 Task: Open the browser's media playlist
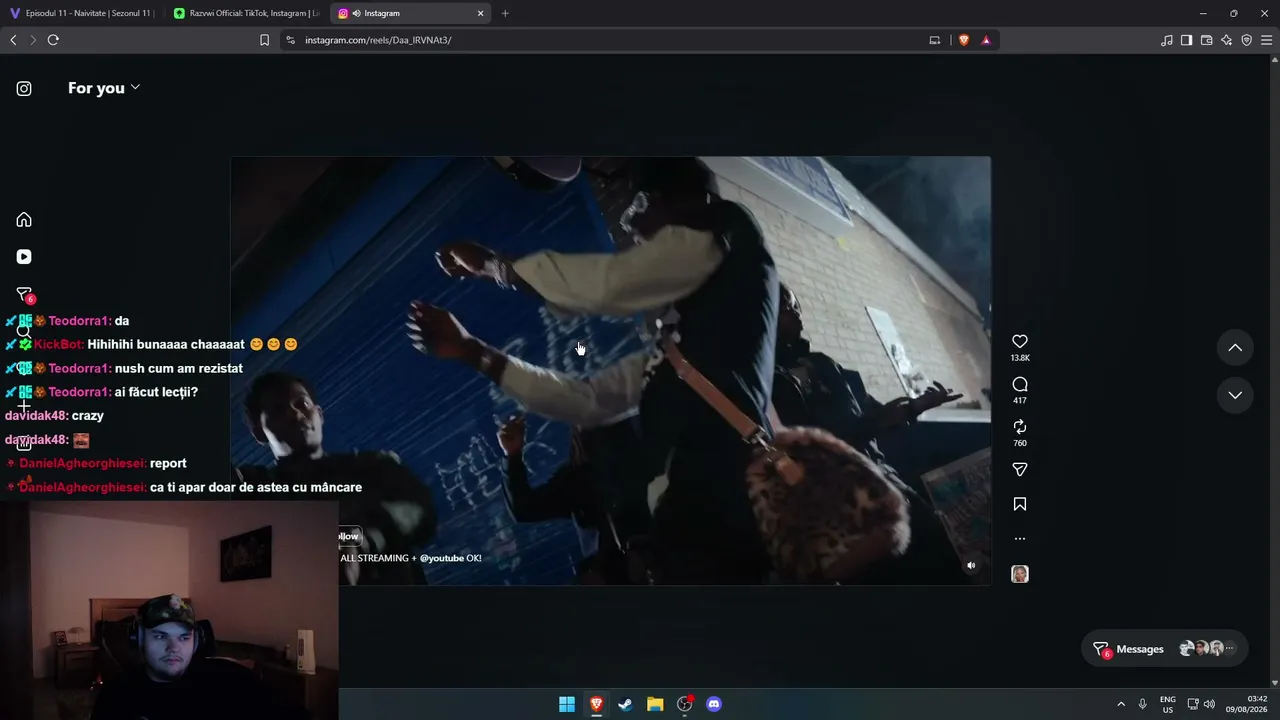pos(1167,40)
